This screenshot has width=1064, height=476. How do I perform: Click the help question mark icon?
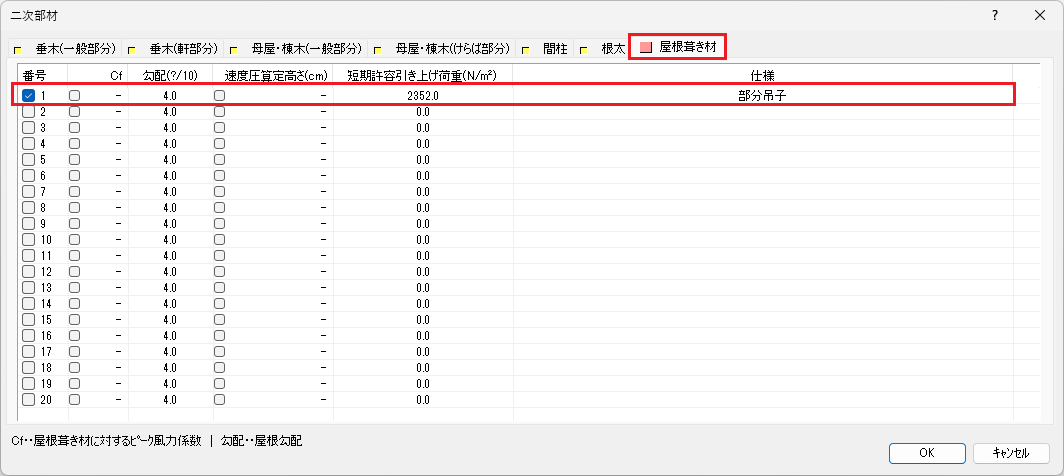995,16
